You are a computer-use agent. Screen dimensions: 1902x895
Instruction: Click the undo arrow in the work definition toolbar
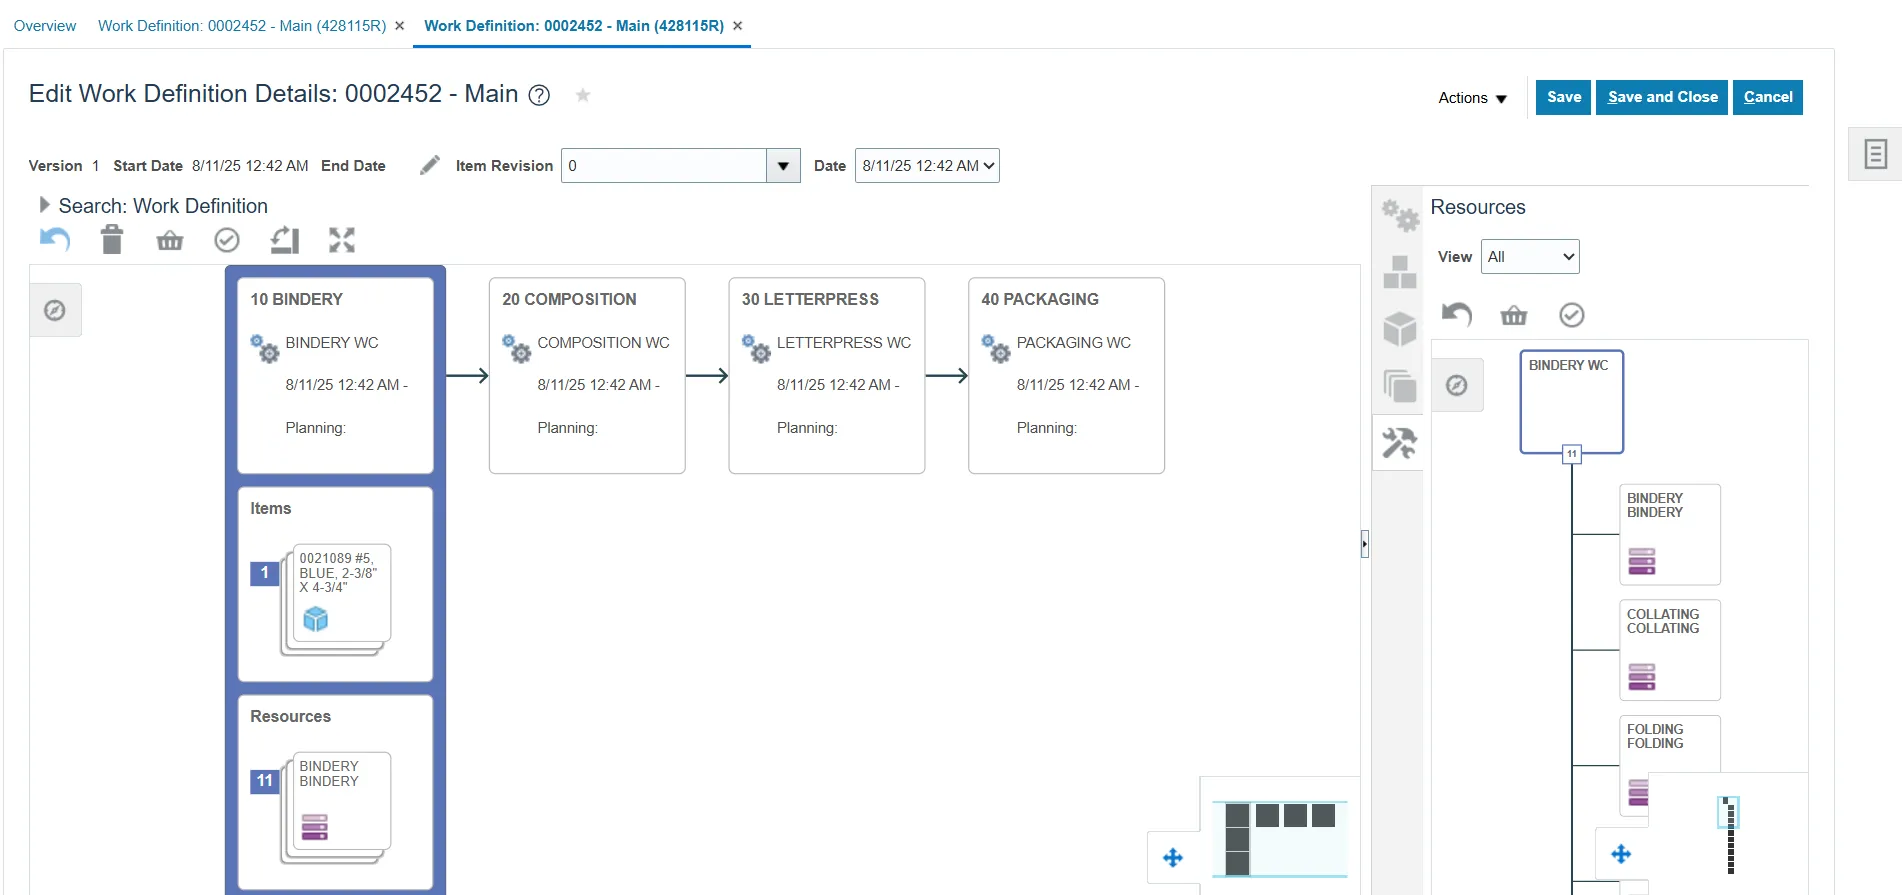pyautogui.click(x=55, y=240)
